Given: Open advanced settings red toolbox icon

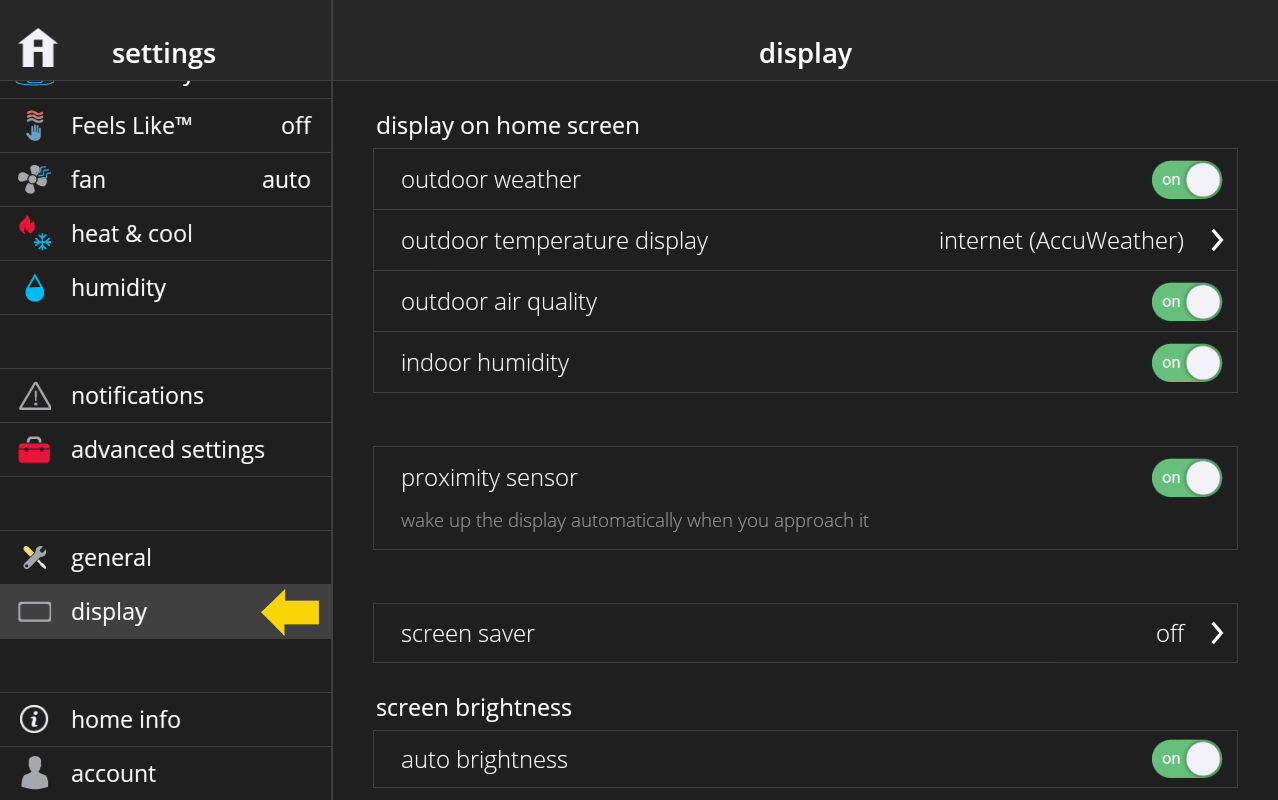Looking at the screenshot, I should click(35, 450).
